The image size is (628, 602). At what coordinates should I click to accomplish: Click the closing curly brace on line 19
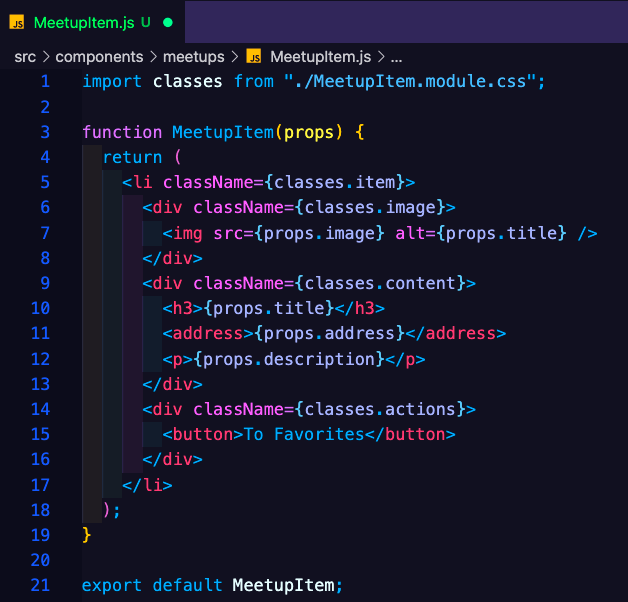[x=87, y=535]
